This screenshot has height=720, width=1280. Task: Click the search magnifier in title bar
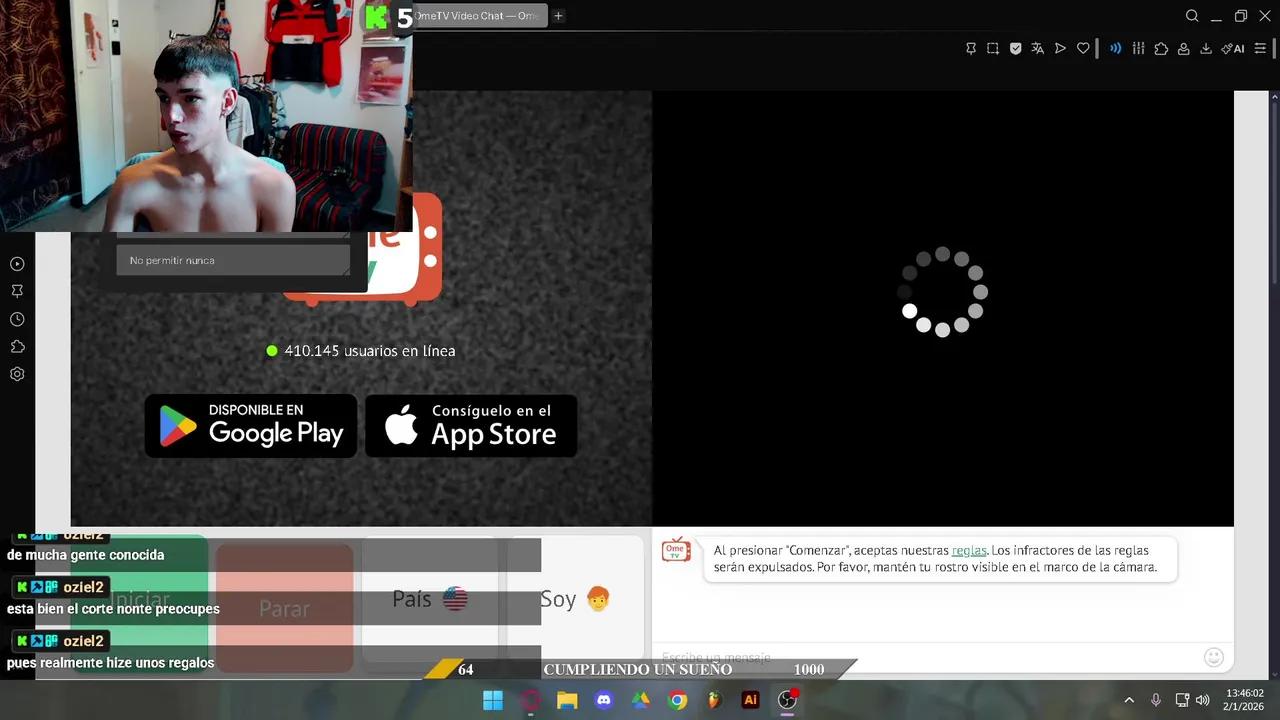(1192, 16)
